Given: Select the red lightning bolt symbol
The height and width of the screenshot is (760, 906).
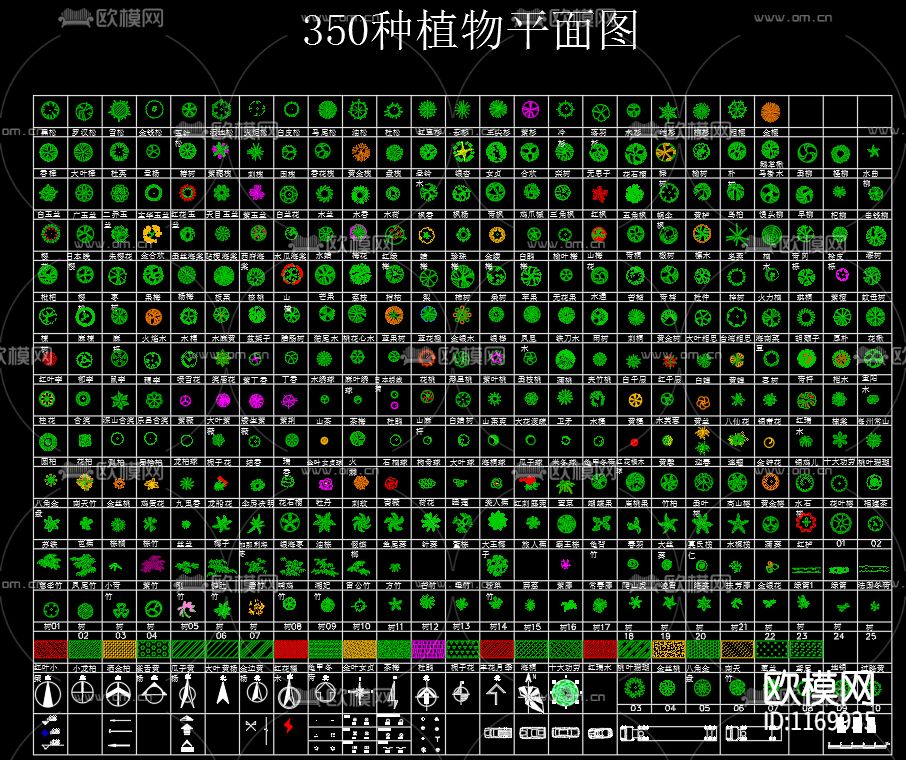Looking at the screenshot, I should 288,725.
